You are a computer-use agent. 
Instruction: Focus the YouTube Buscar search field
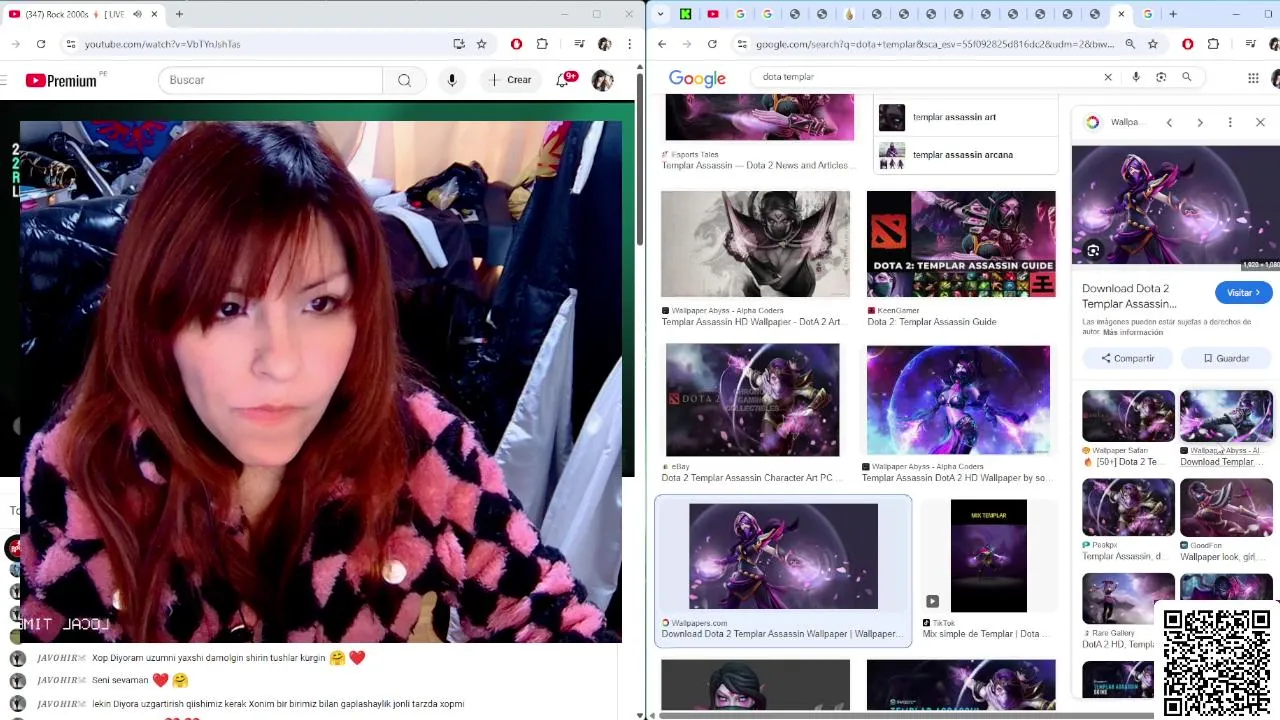tap(270, 80)
